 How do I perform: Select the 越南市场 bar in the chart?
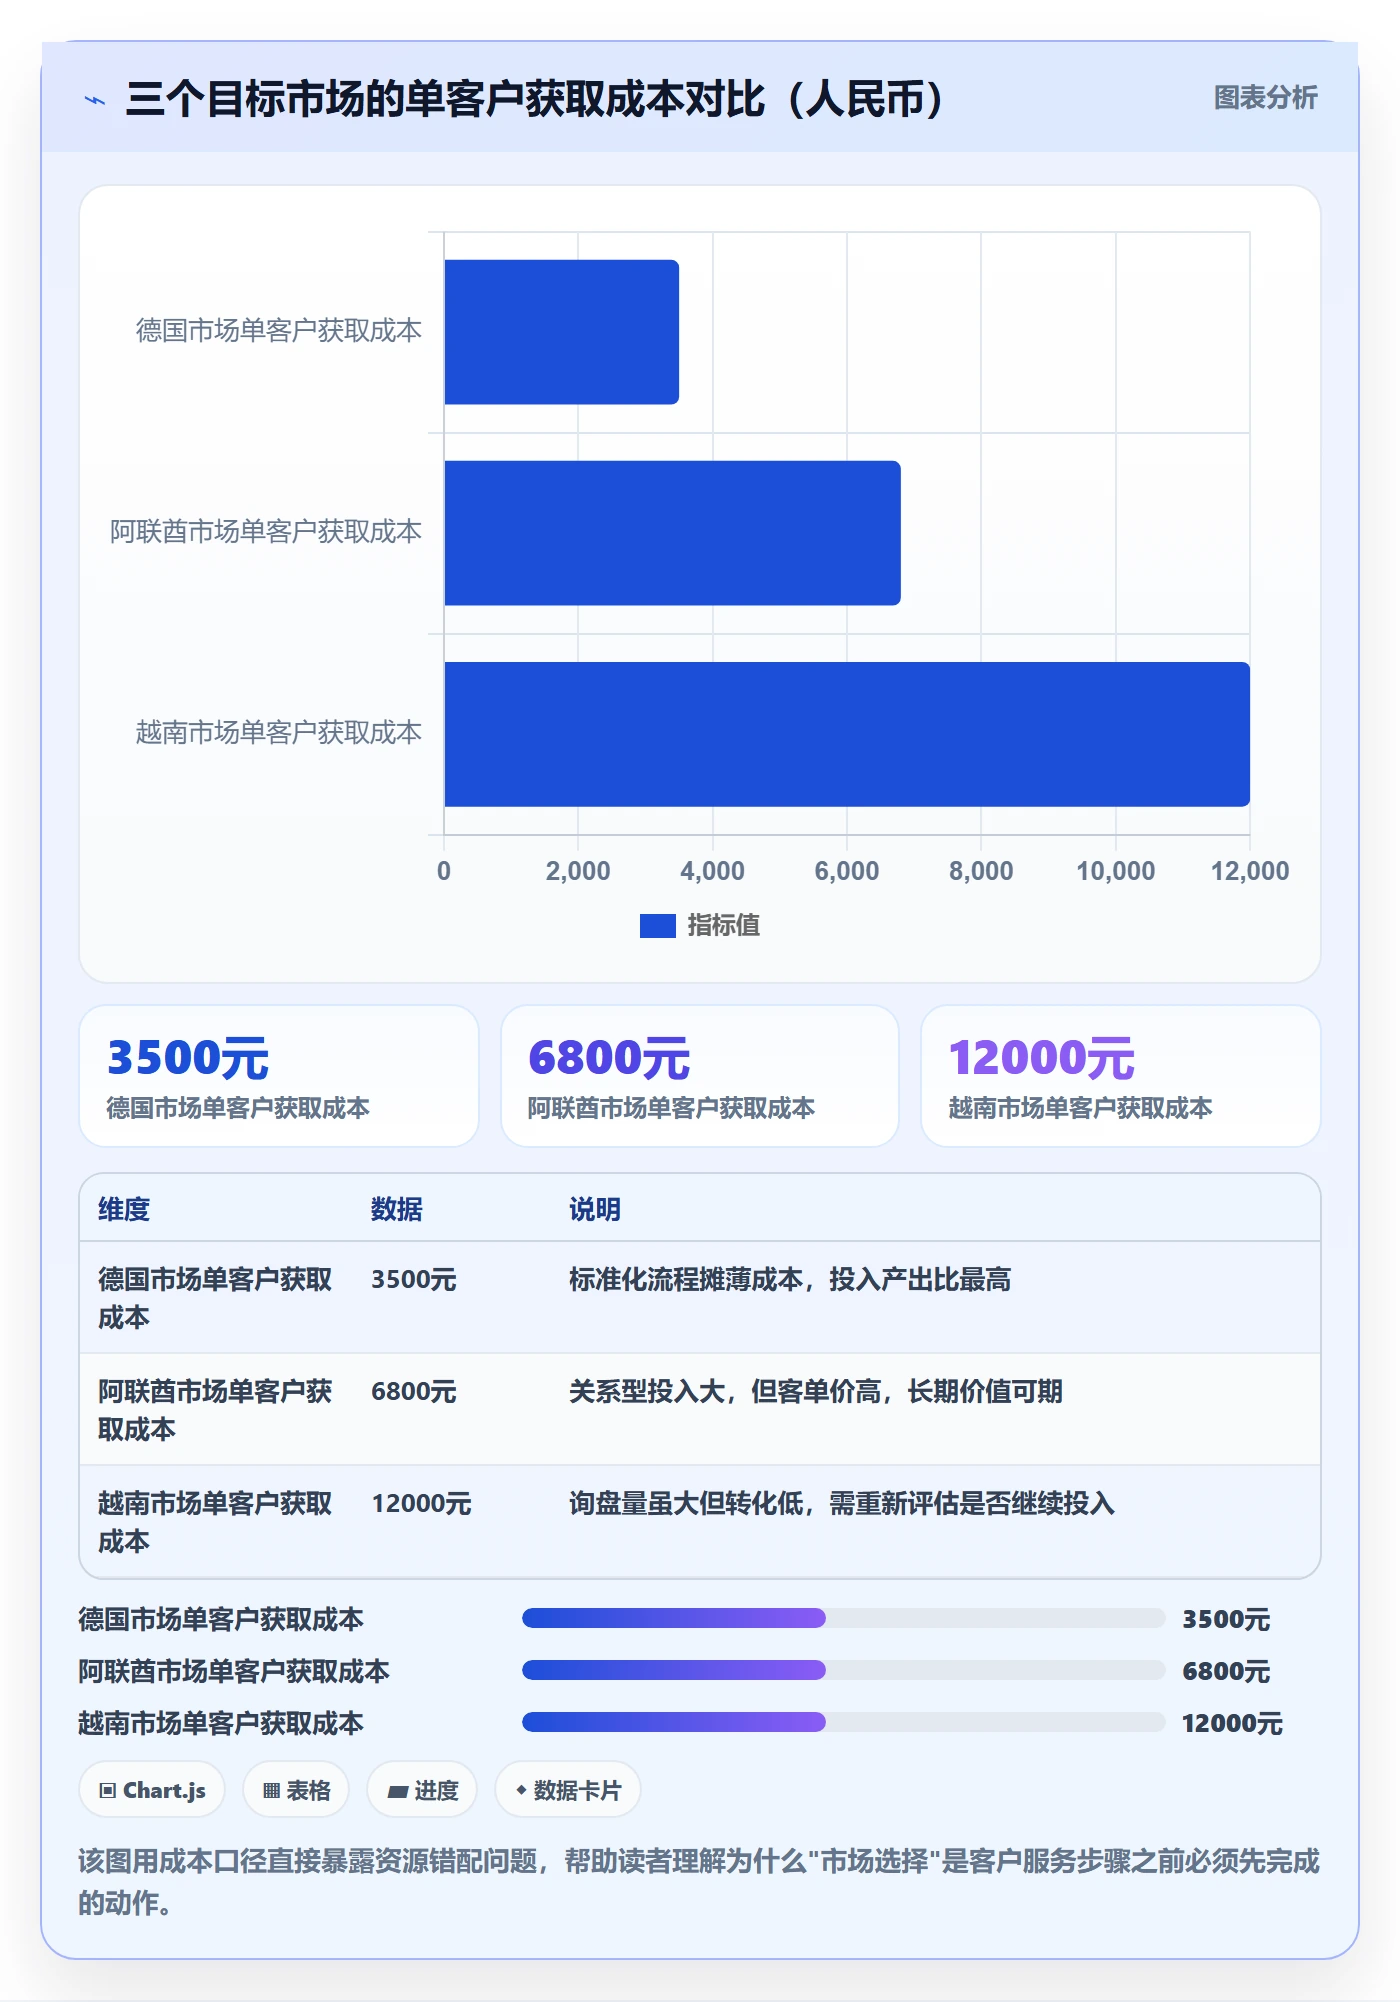(847, 734)
